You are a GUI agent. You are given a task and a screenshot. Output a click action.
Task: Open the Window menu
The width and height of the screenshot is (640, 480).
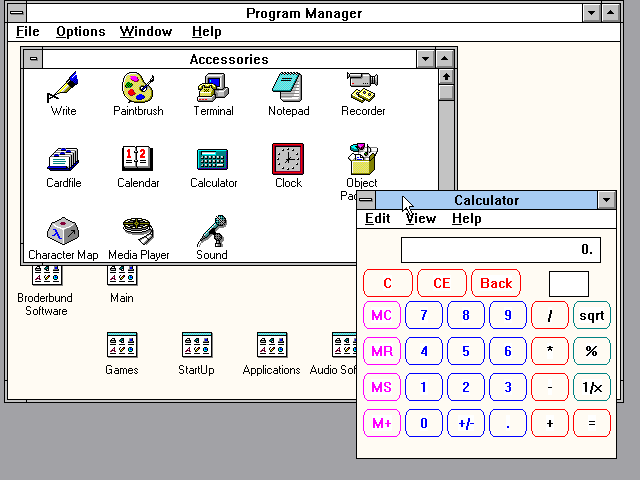point(146,31)
